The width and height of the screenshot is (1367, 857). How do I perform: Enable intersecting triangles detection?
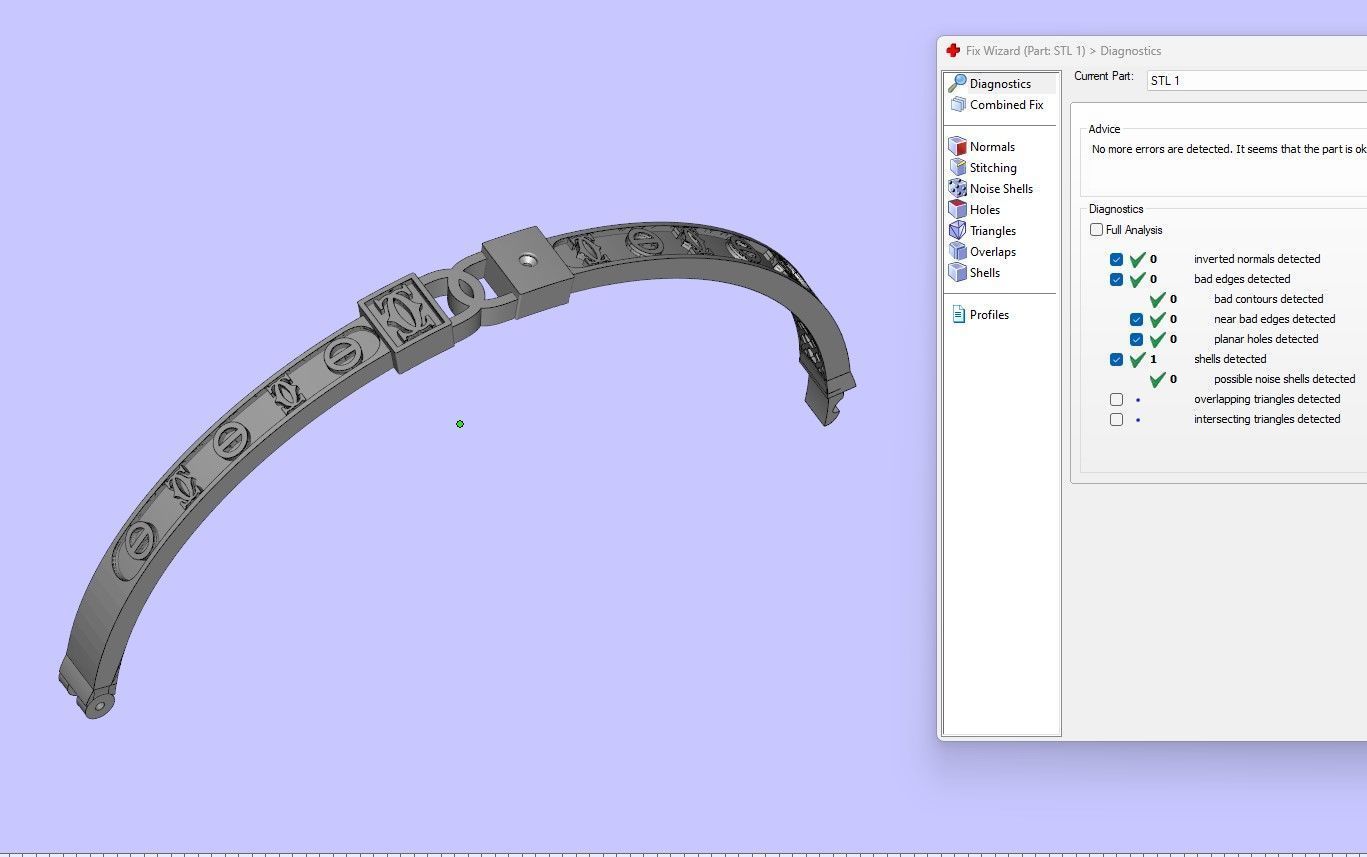coord(1117,419)
